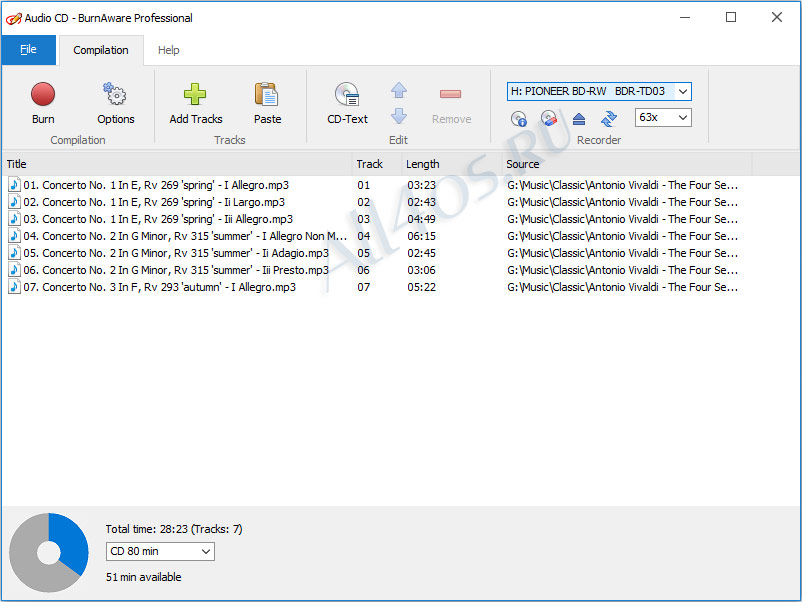The image size is (802, 602).
Task: Click the 'Total time: 28:23 (Tracks: 7)' text
Action: pos(174,529)
